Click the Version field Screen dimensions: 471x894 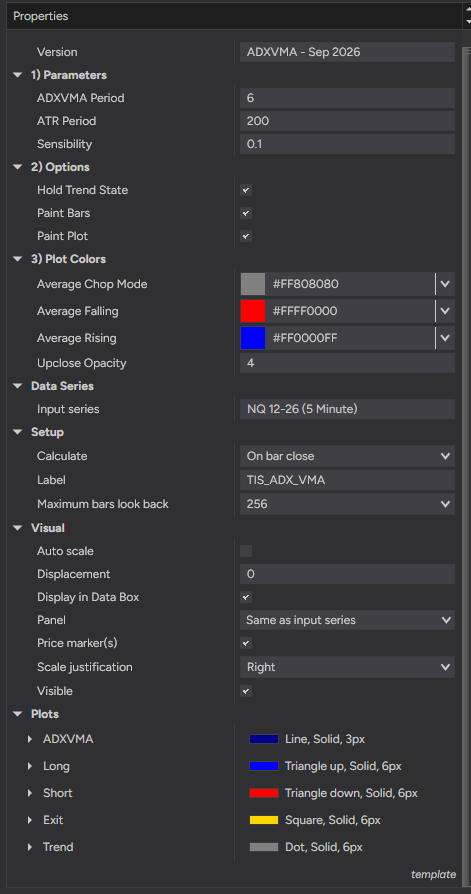pyautogui.click(x=347, y=52)
